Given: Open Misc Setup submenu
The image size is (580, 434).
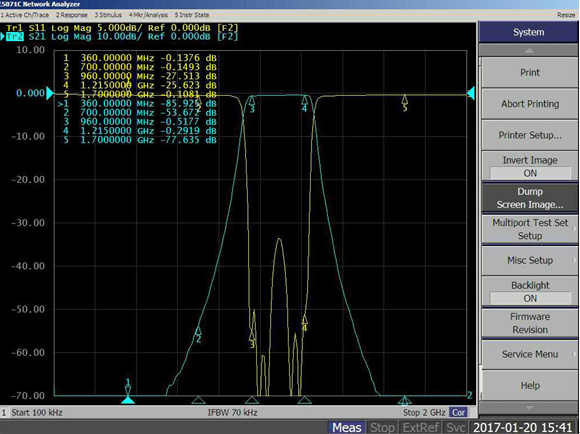Looking at the screenshot, I should tap(530, 260).
